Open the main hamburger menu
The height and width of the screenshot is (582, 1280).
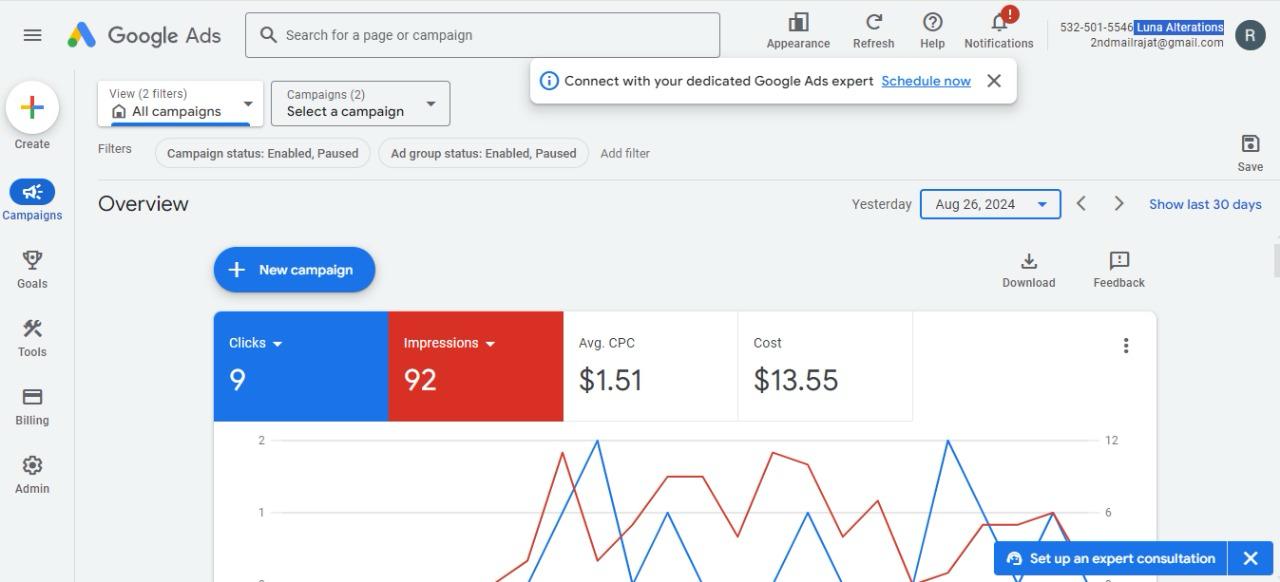tap(32, 35)
